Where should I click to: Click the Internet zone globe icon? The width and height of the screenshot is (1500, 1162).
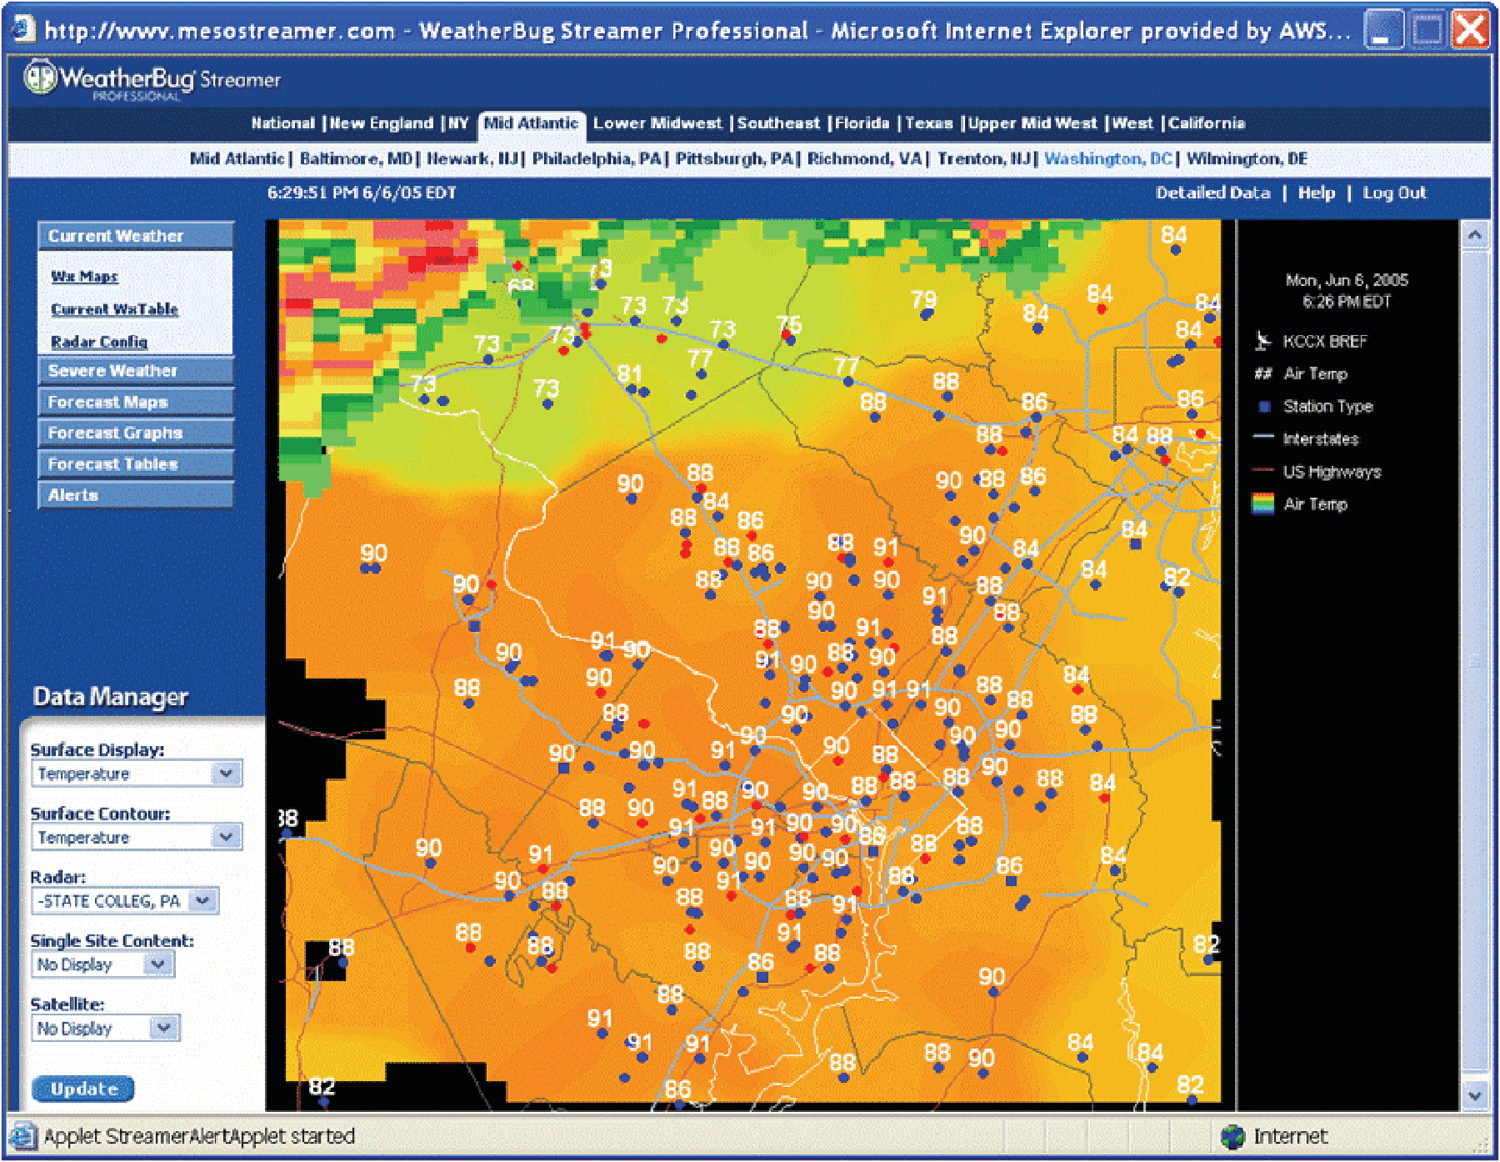(1233, 1136)
